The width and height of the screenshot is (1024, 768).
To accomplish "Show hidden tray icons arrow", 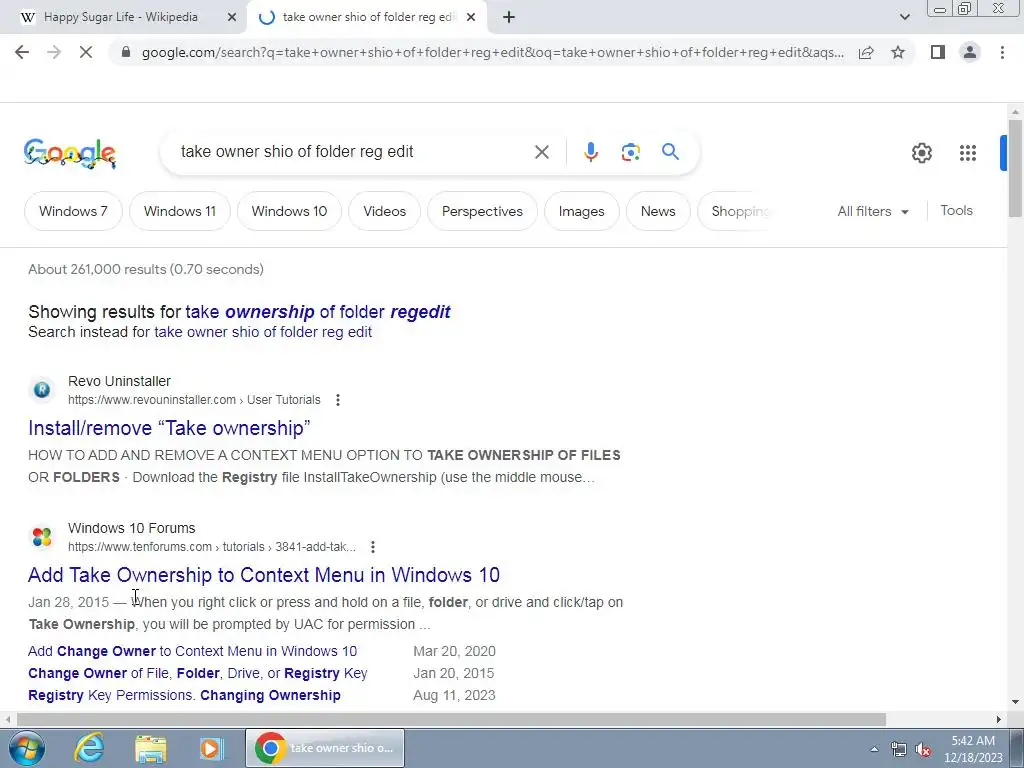I will (x=874, y=749).
